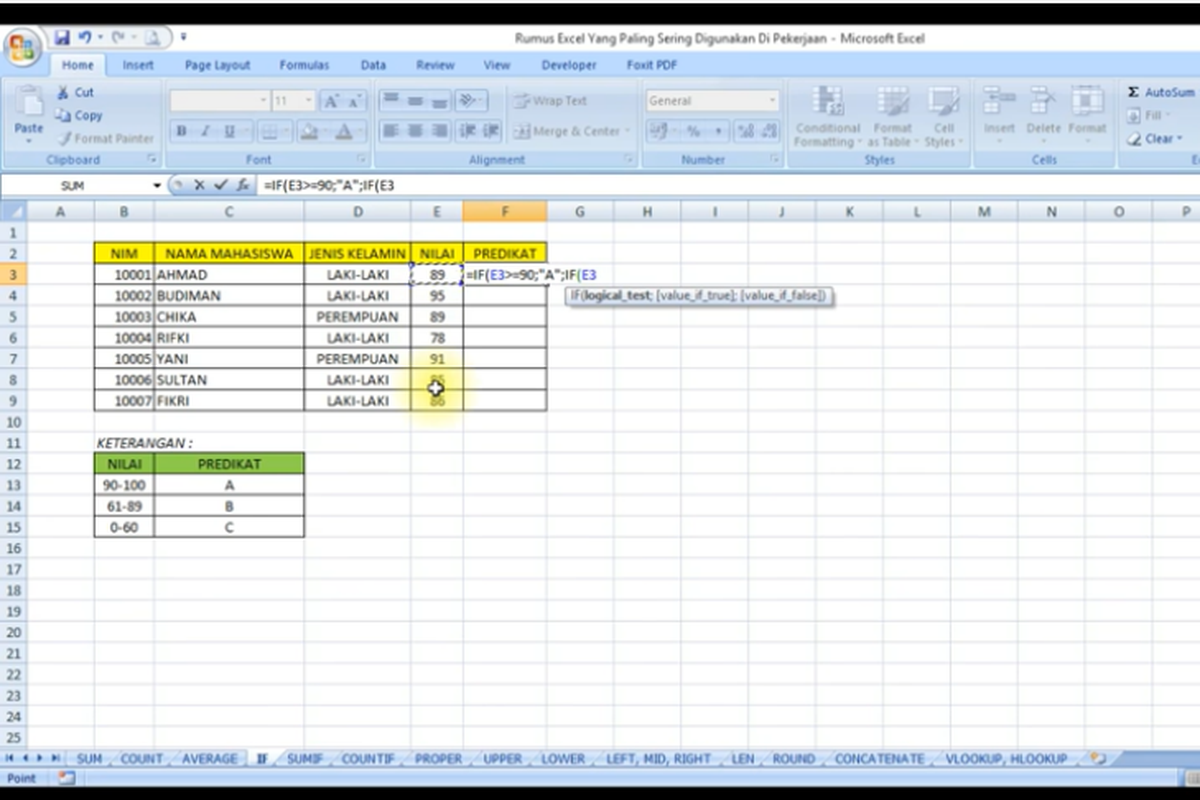This screenshot has height=800, width=1200.
Task: Toggle underline formatting
Action: tap(230, 130)
